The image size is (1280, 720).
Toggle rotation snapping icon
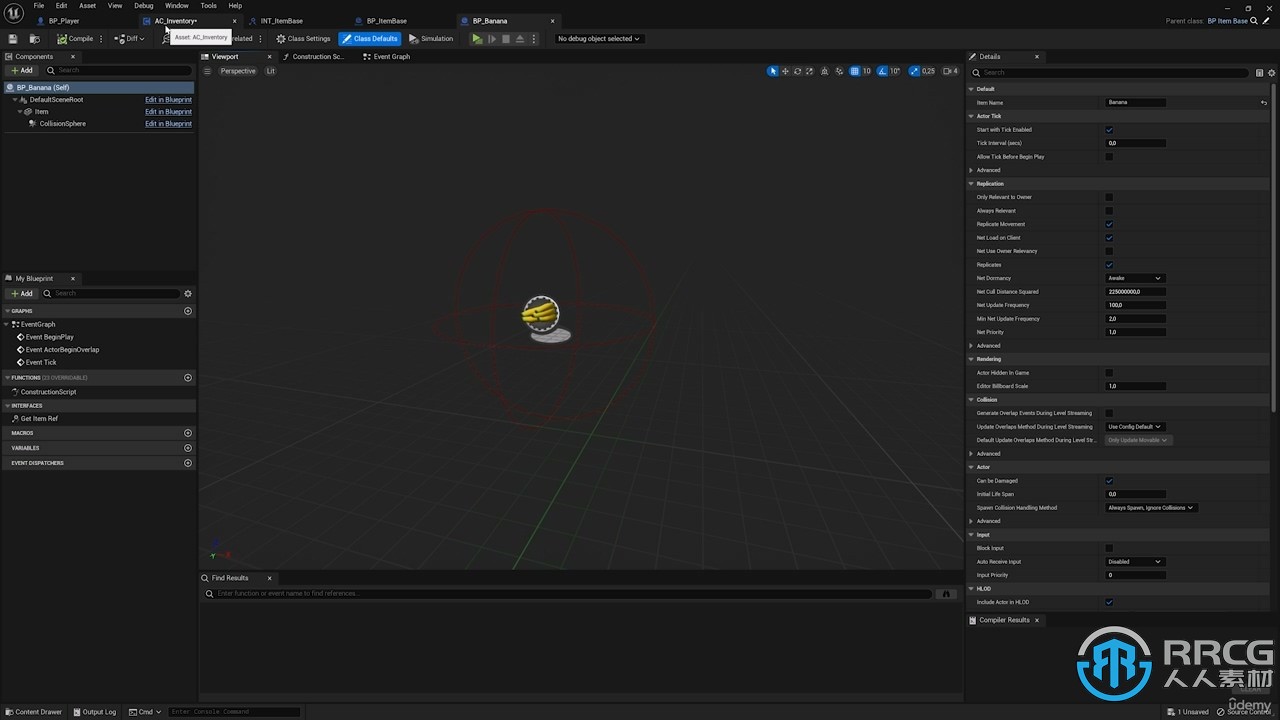click(883, 71)
